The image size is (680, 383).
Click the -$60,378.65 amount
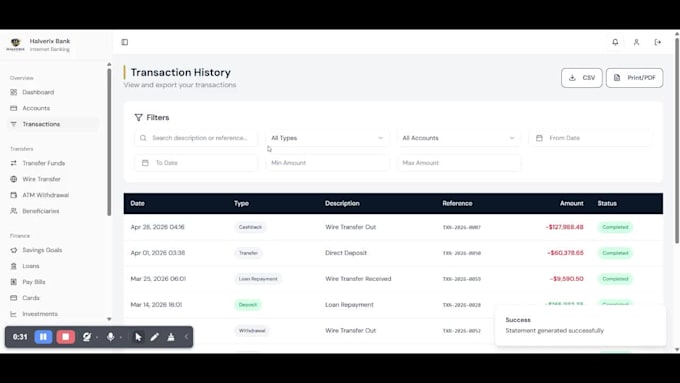point(565,253)
